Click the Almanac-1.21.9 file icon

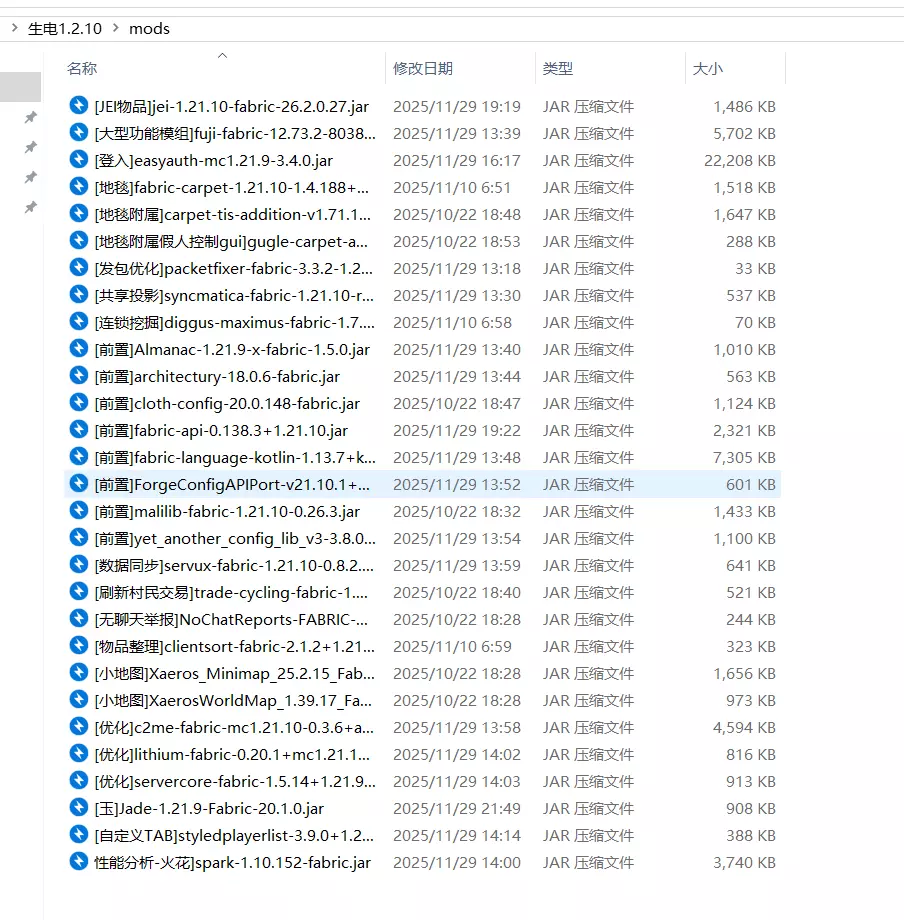click(x=79, y=349)
